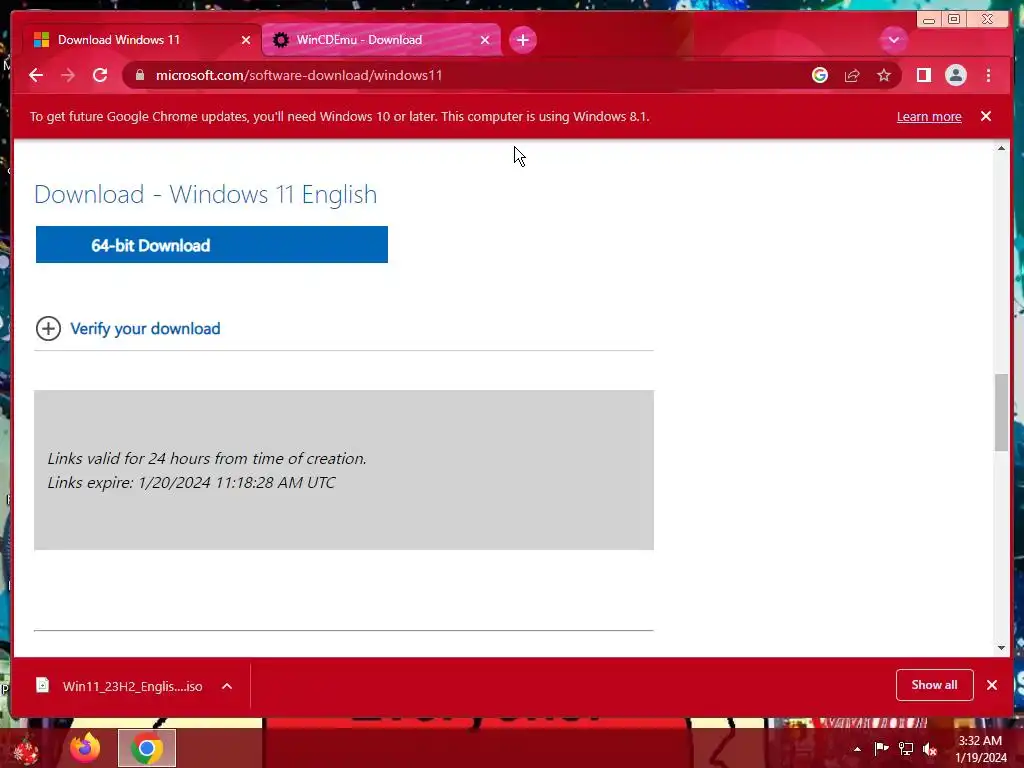This screenshot has width=1024, height=768.
Task: Open the Chrome profile menu
Action: tap(955, 75)
